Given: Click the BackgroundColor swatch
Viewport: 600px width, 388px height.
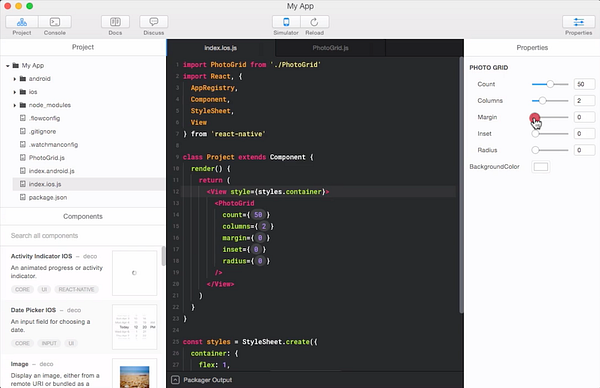Looking at the screenshot, I should click(541, 167).
